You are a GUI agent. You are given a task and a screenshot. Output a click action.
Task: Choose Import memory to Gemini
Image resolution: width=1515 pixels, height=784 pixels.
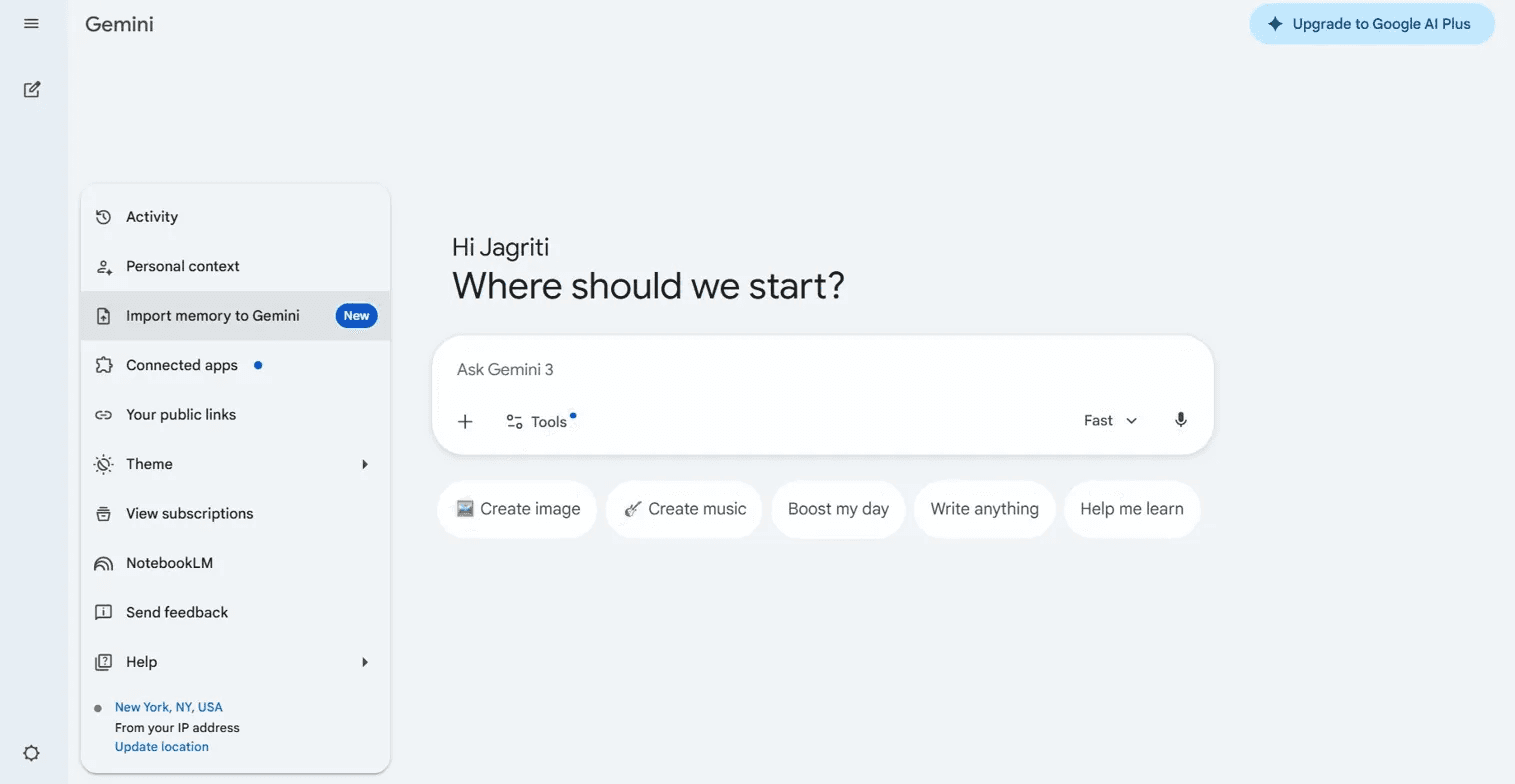point(212,316)
